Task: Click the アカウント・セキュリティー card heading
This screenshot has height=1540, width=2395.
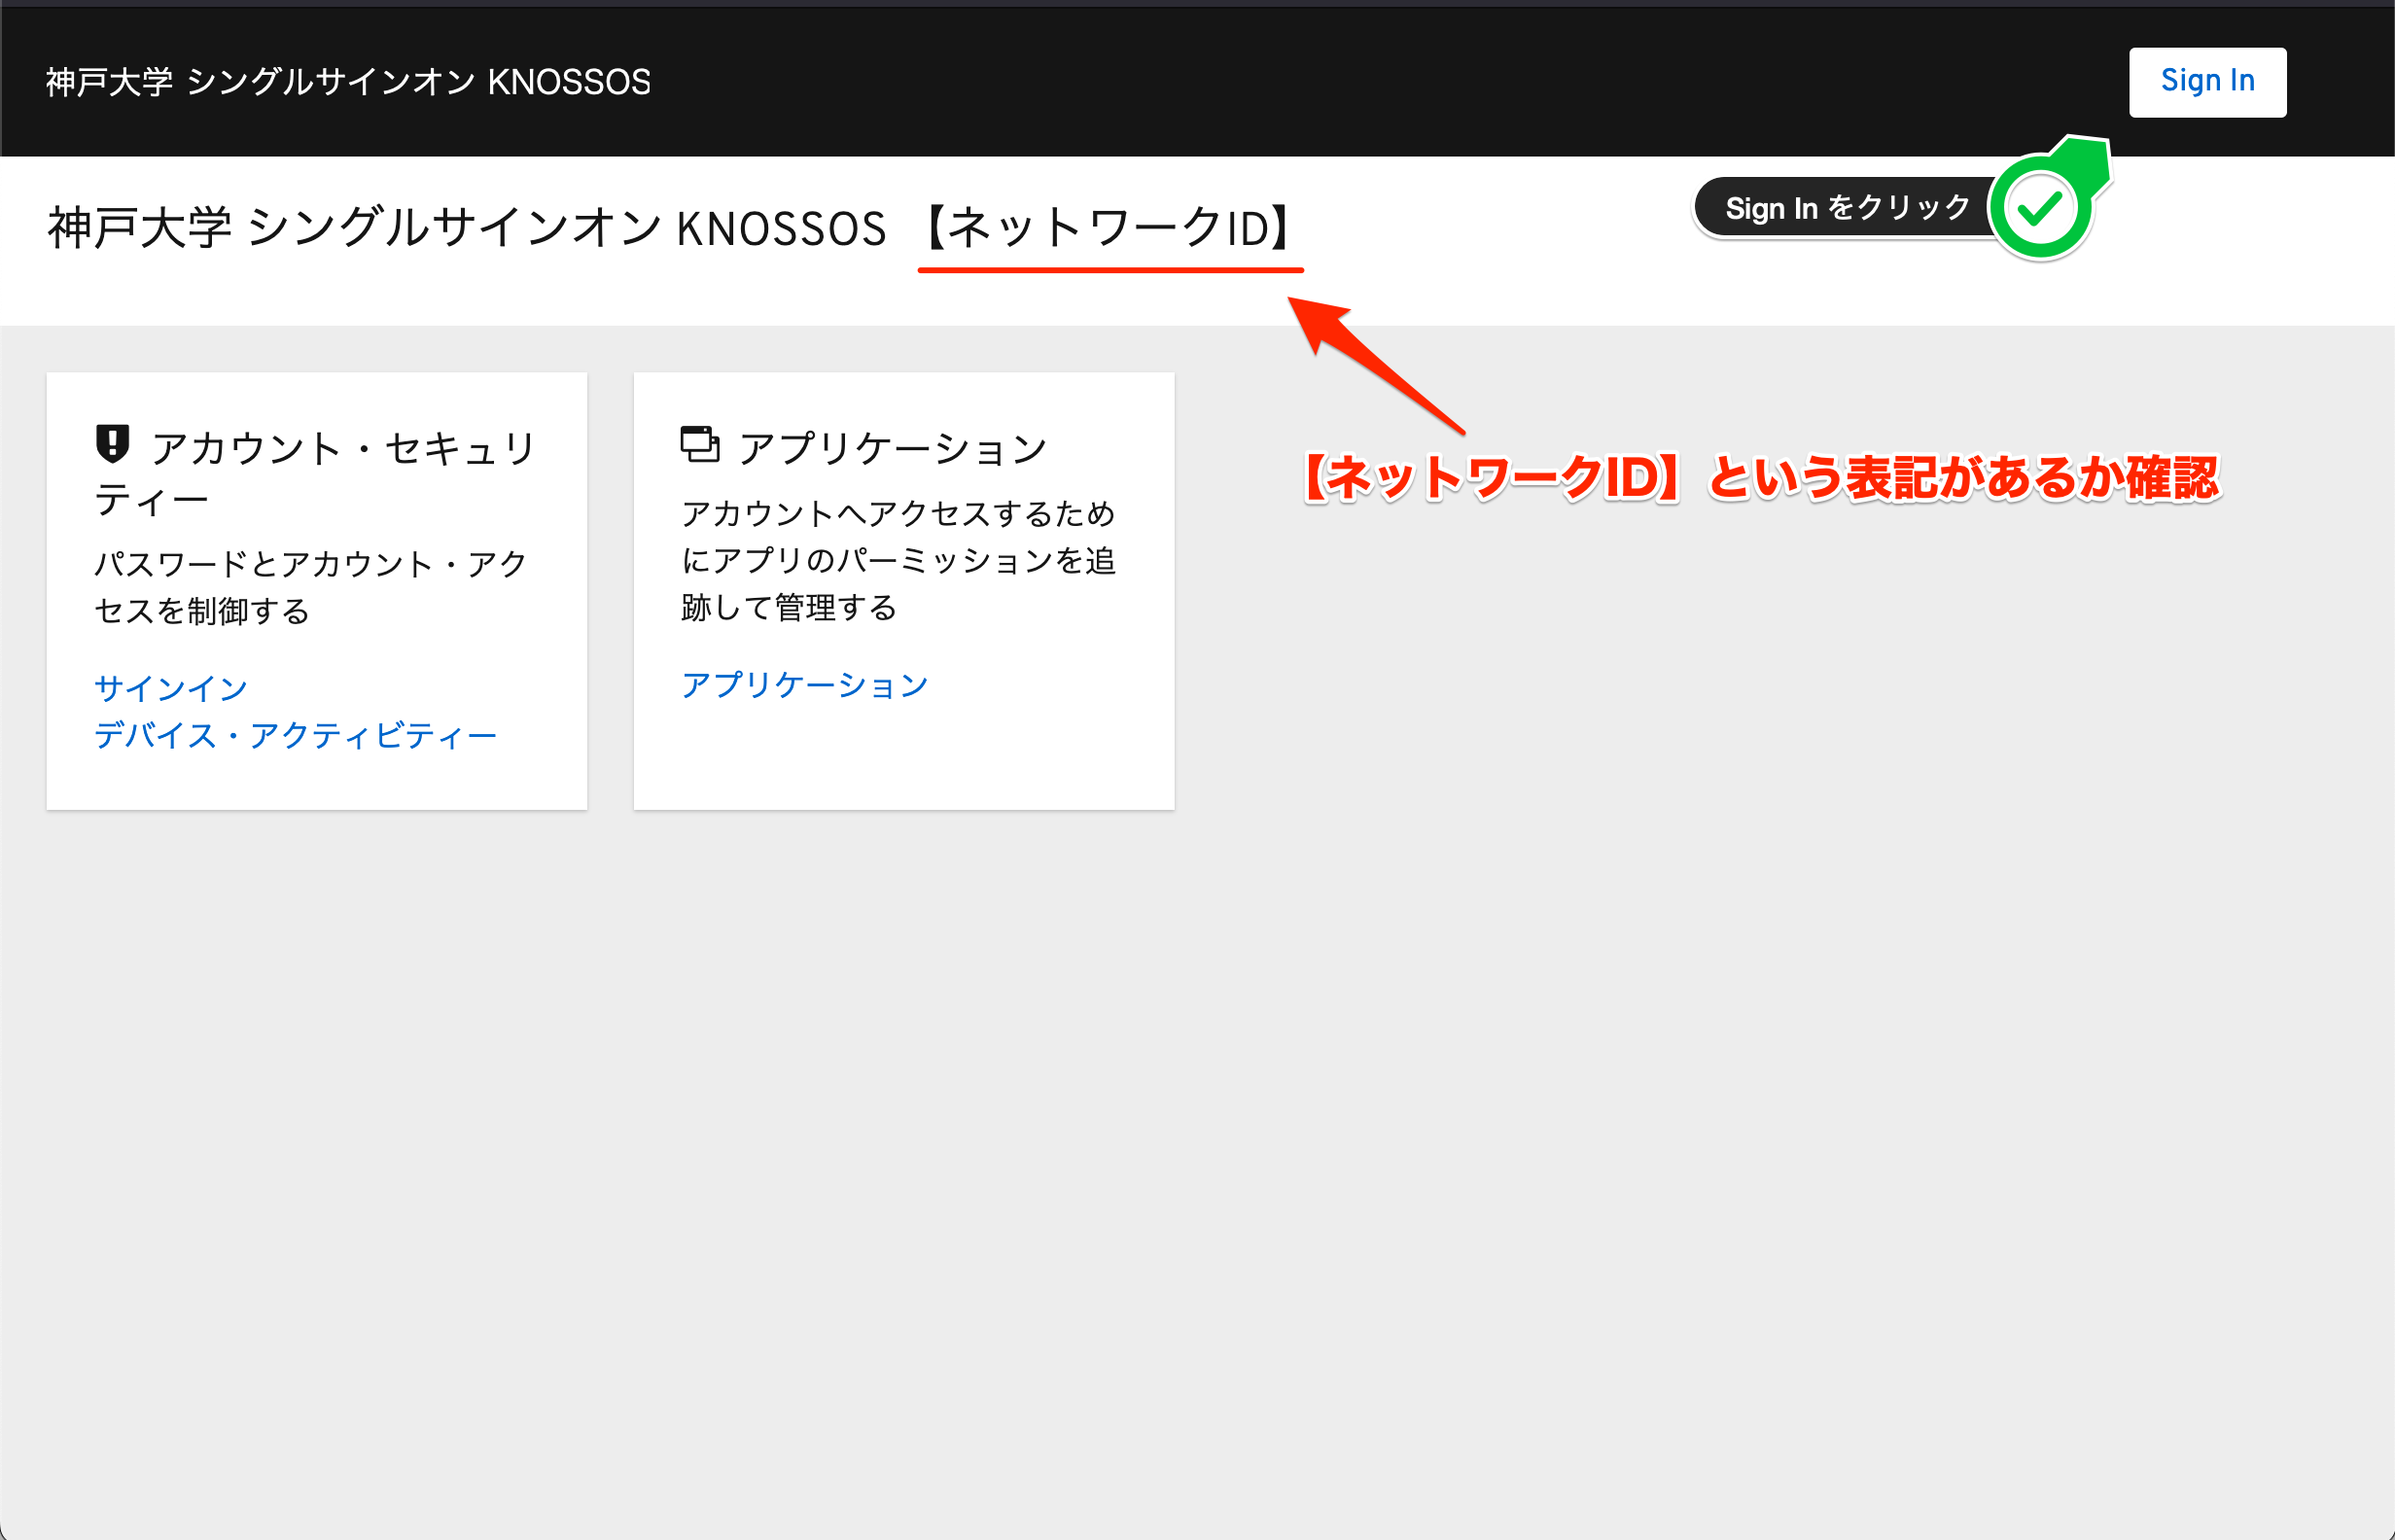Action: [316, 473]
